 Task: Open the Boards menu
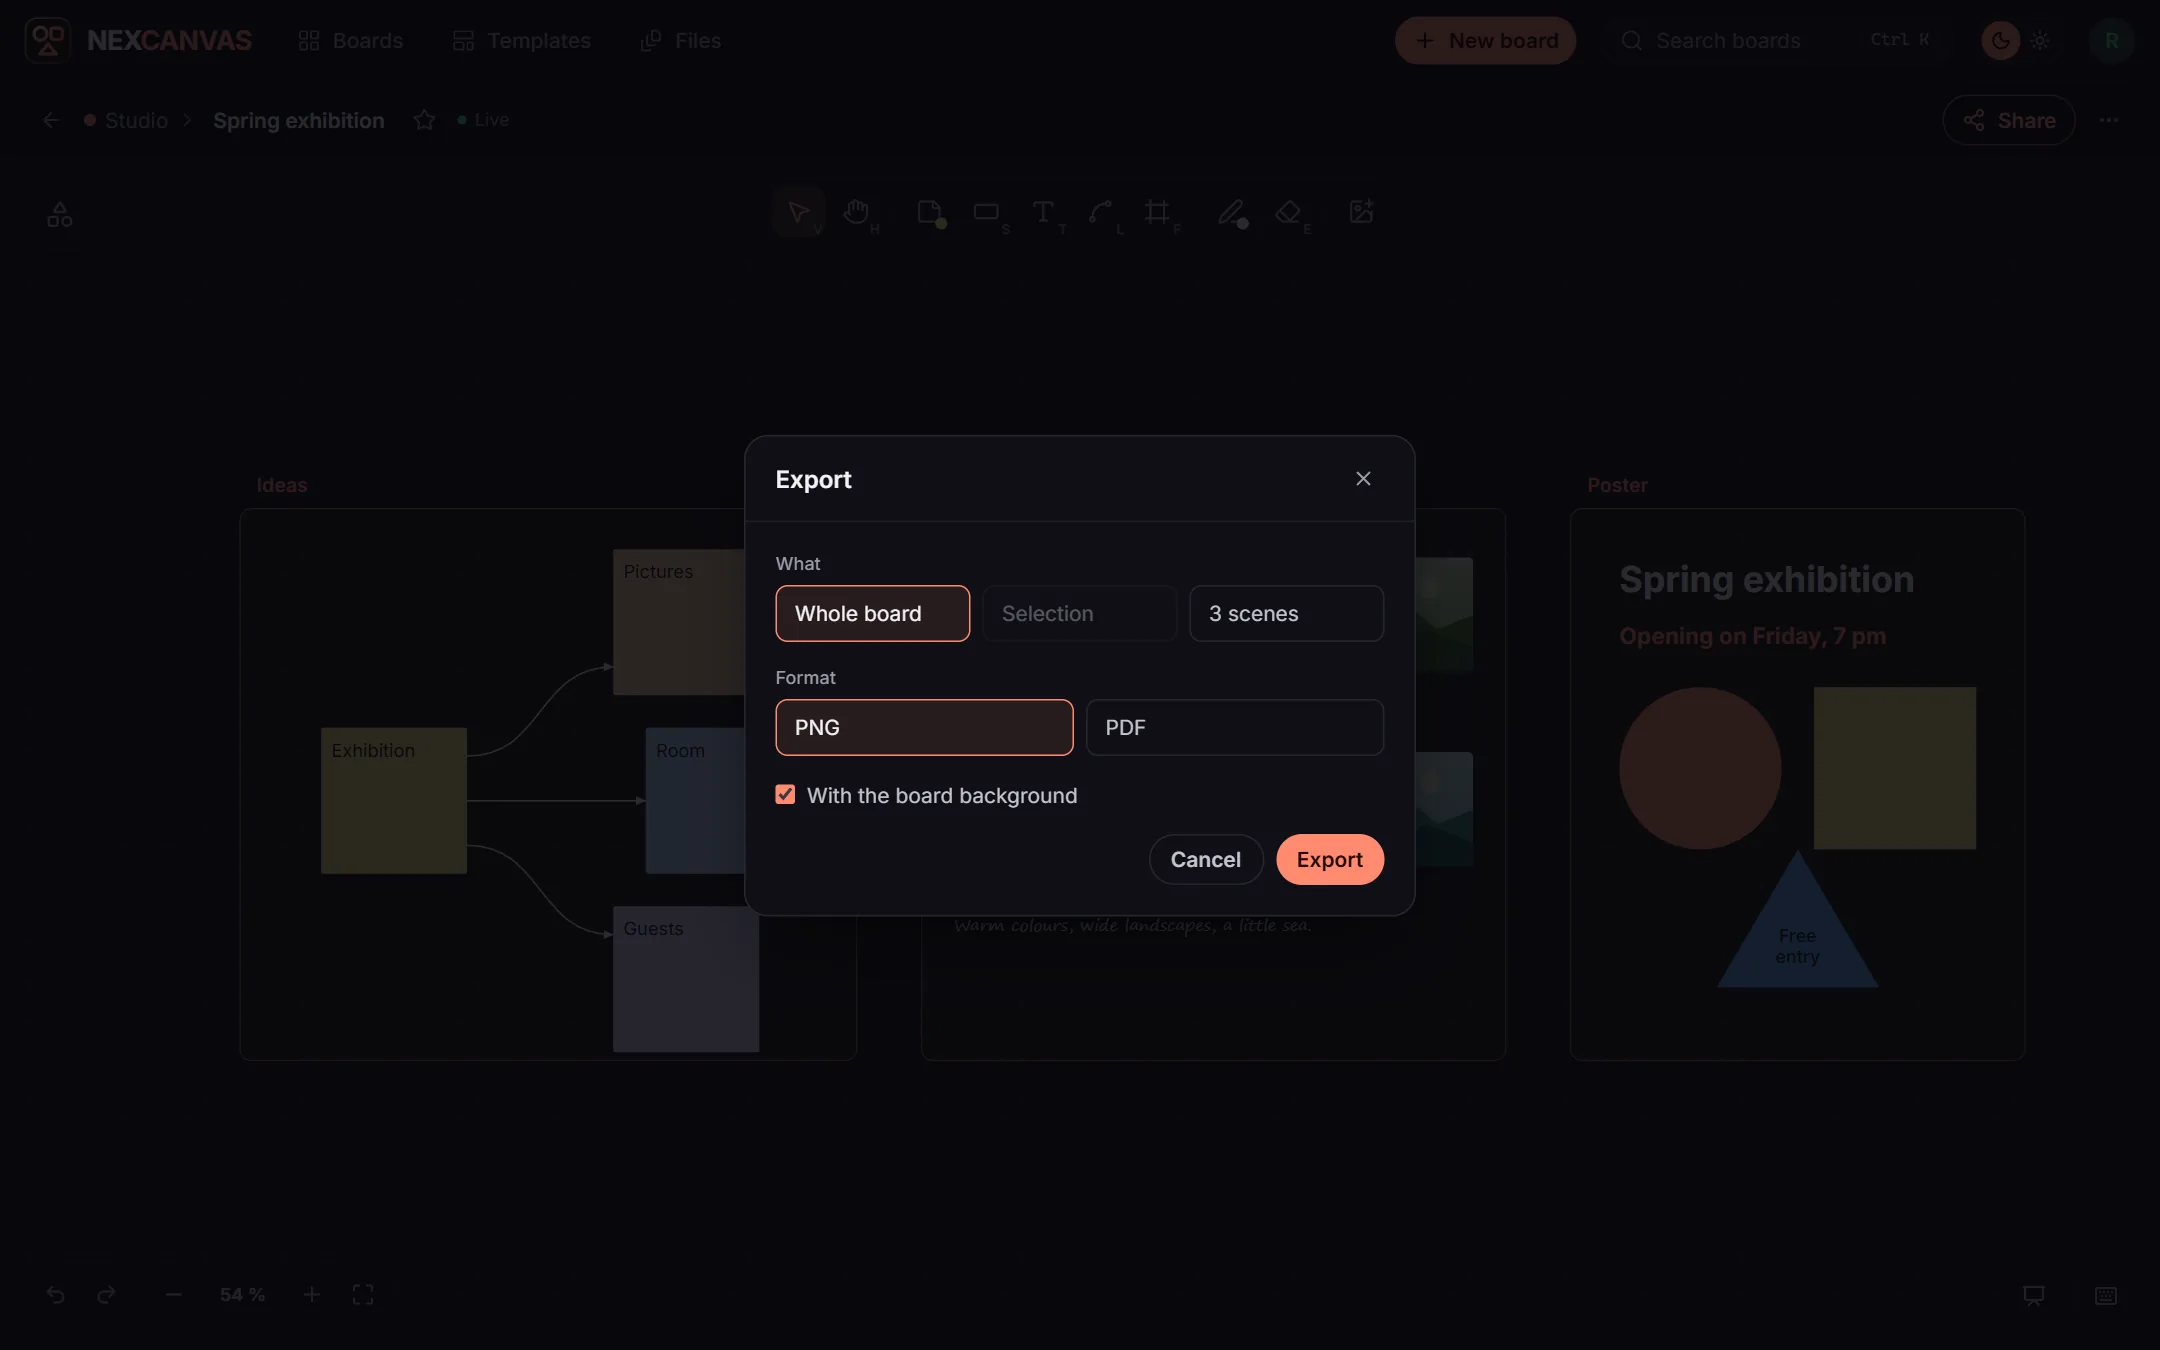point(350,41)
